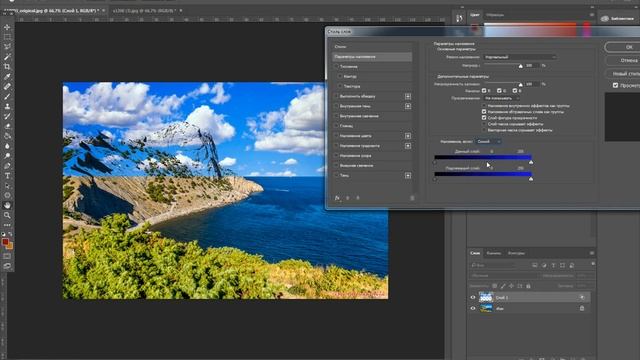Click the fx icon in the Layer Style dialog
Screen dimensions: 640x360
pyautogui.click(x=337, y=198)
